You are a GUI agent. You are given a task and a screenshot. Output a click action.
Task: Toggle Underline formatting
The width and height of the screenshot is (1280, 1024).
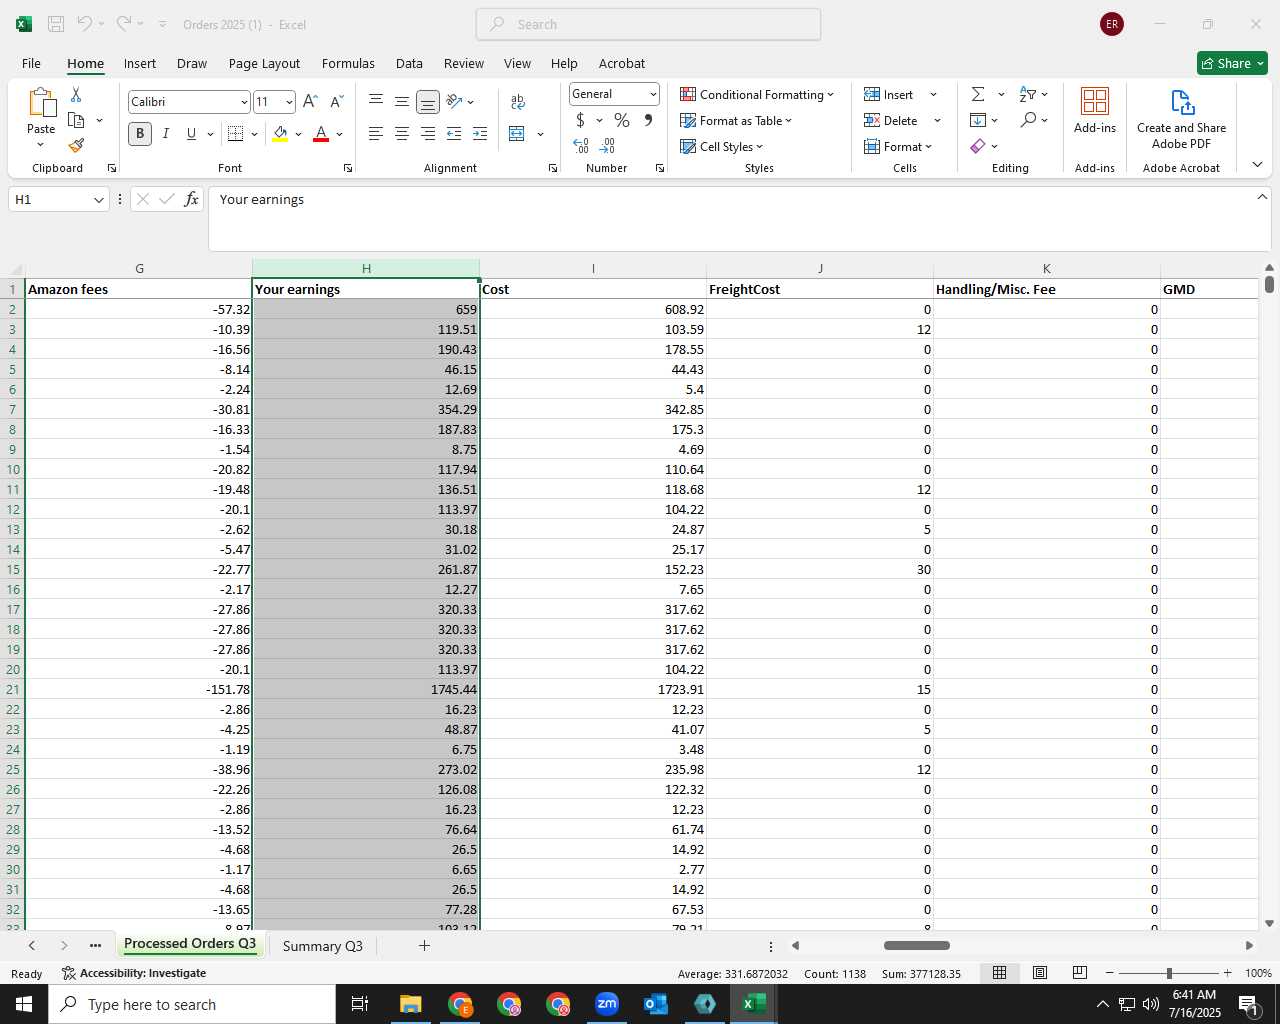[191, 133]
